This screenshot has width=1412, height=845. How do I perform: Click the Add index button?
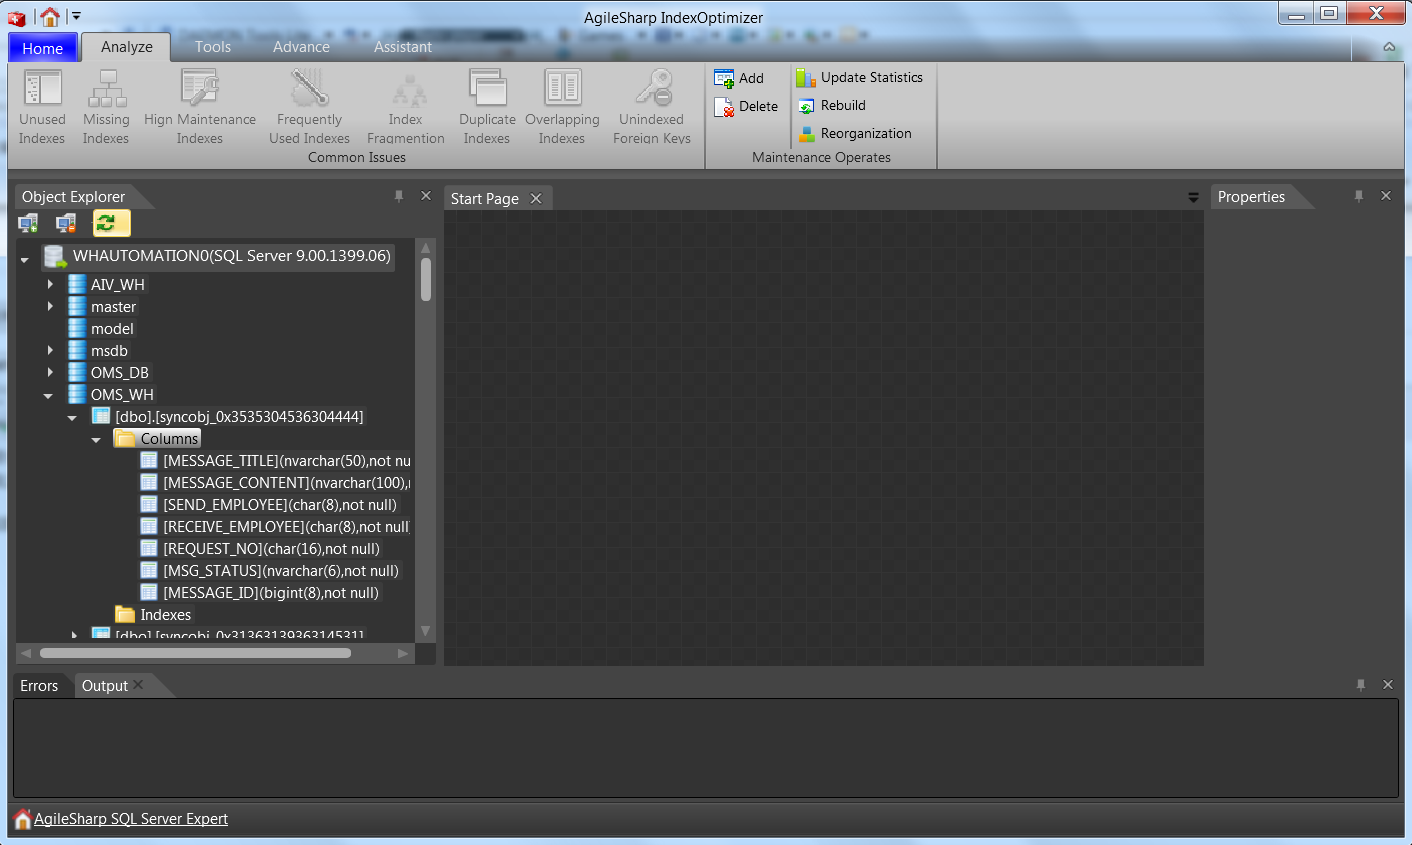click(x=739, y=78)
